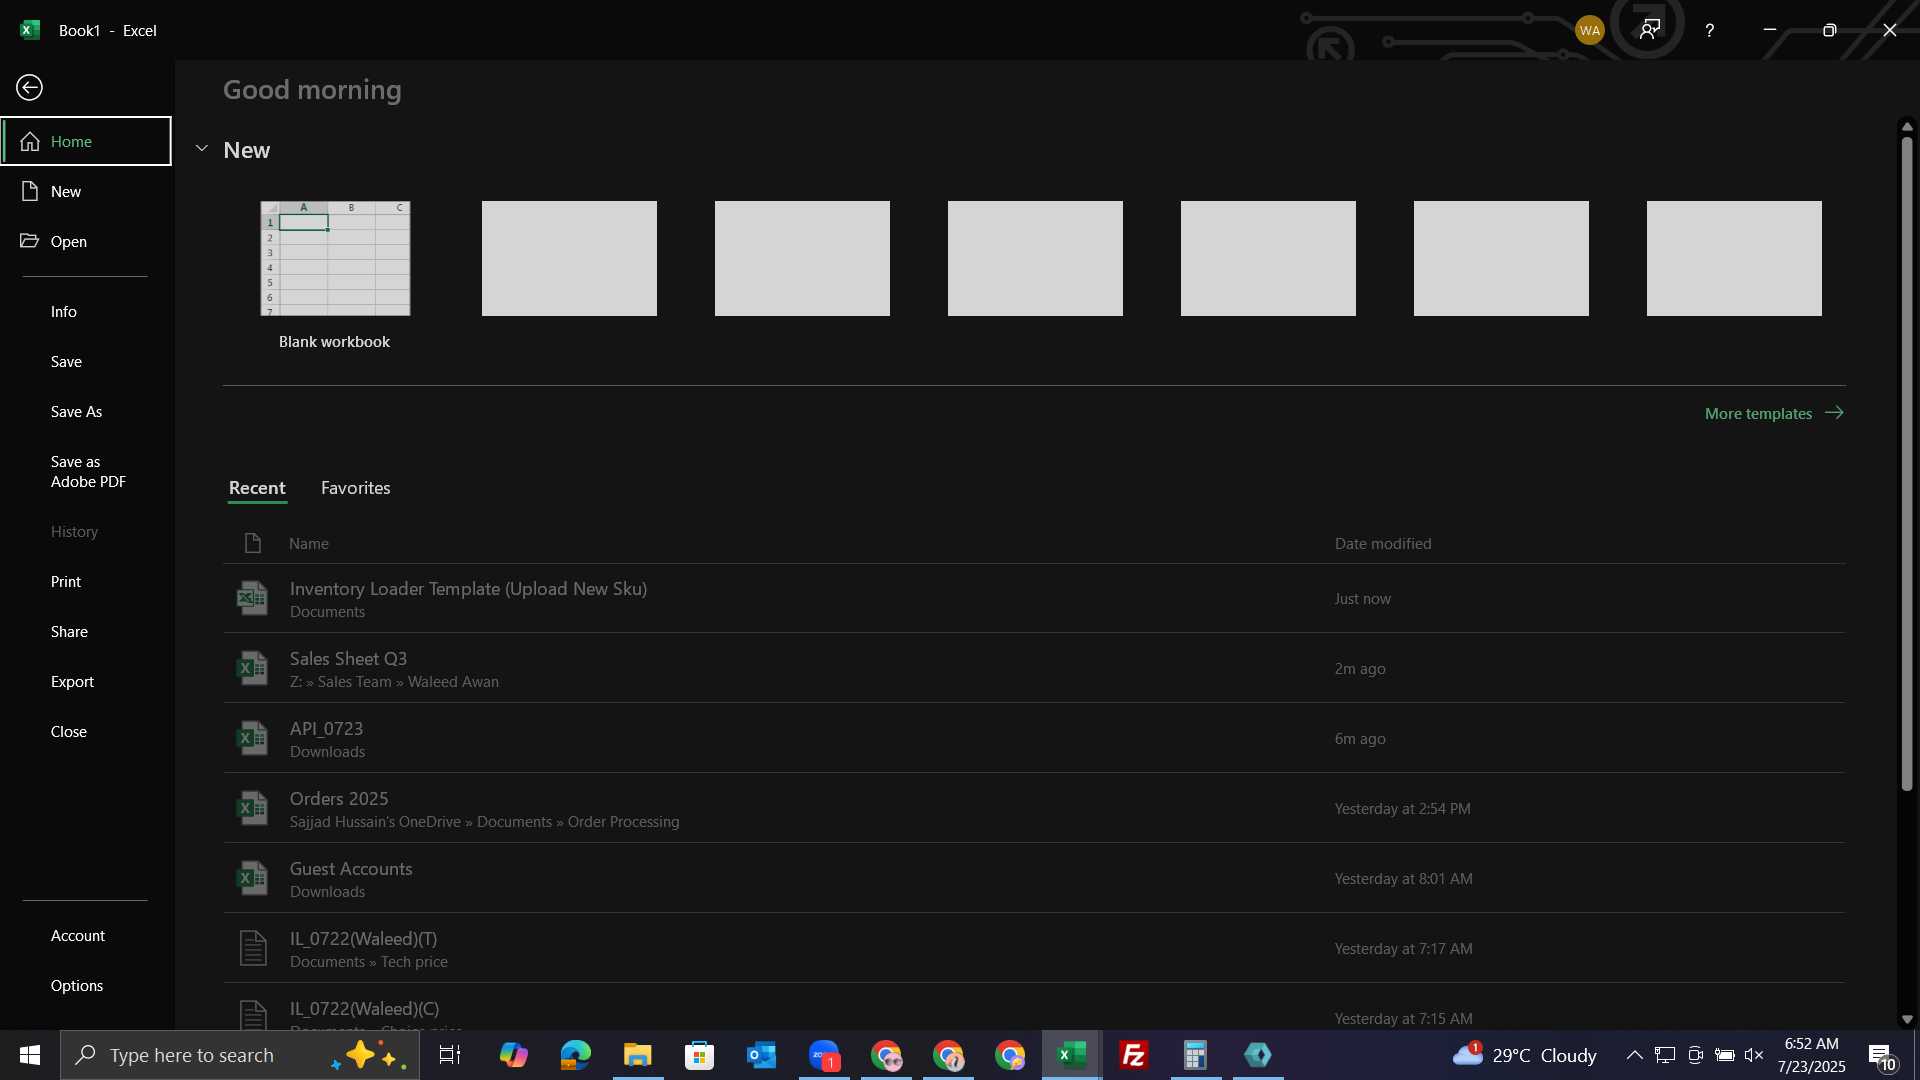Open the Account page
Viewport: 1920px width, 1080px height.
pyautogui.click(x=86, y=936)
